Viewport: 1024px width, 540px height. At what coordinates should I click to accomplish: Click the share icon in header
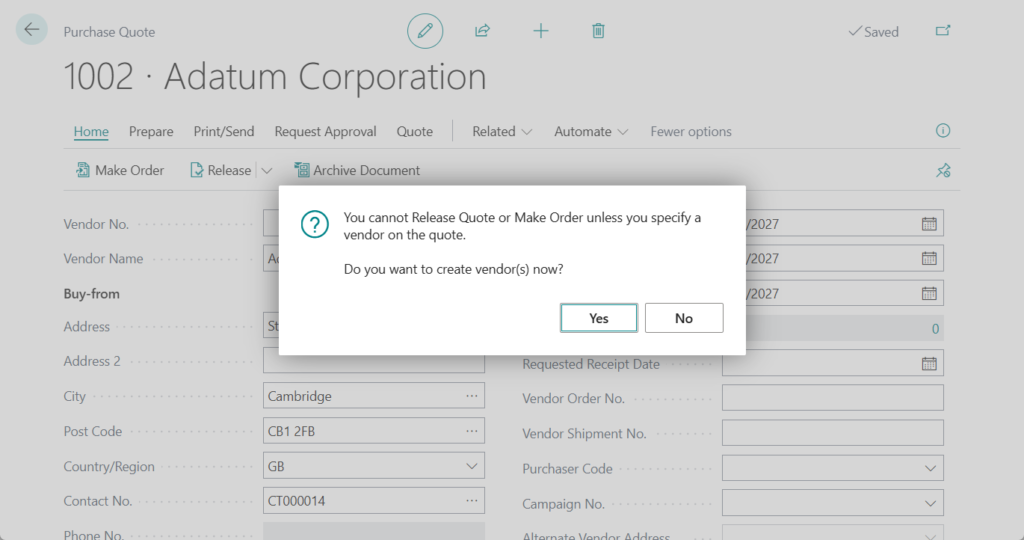(x=482, y=31)
